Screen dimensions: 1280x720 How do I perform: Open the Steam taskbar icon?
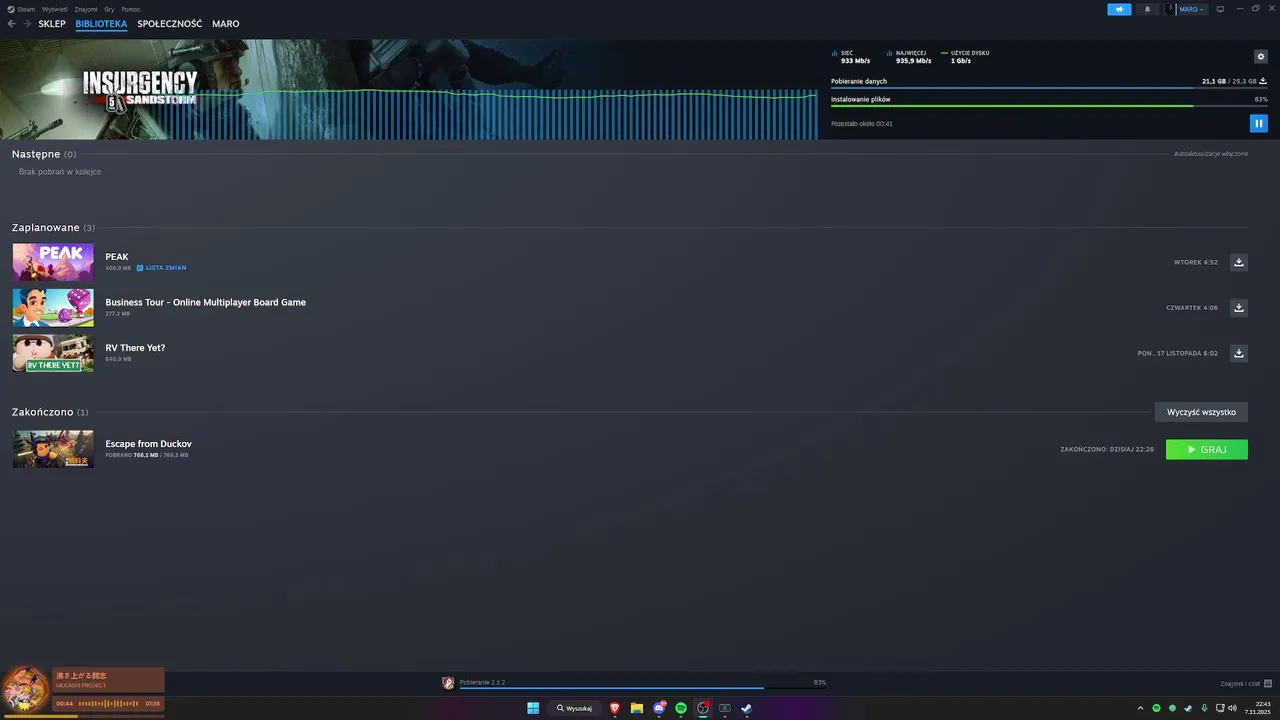(747, 708)
